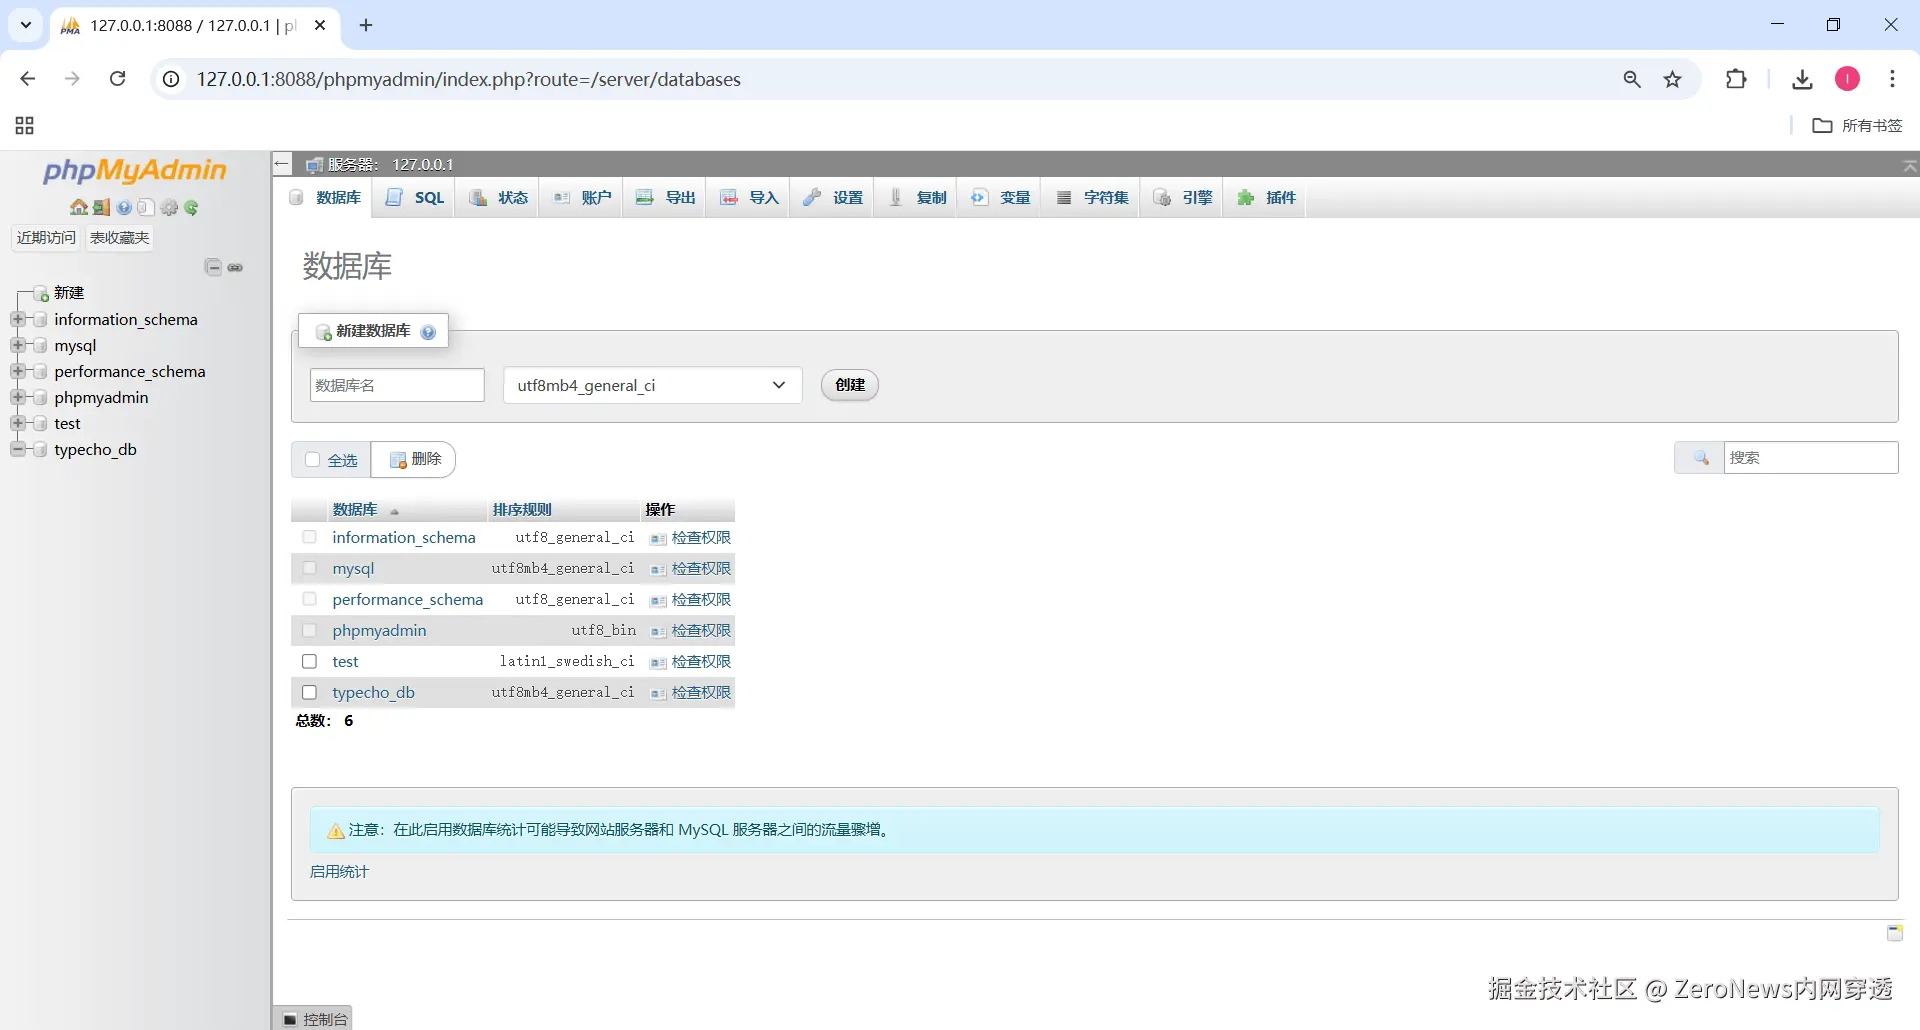Open the browser tab search chevron
The width and height of the screenshot is (1920, 1030).
pyautogui.click(x=26, y=25)
